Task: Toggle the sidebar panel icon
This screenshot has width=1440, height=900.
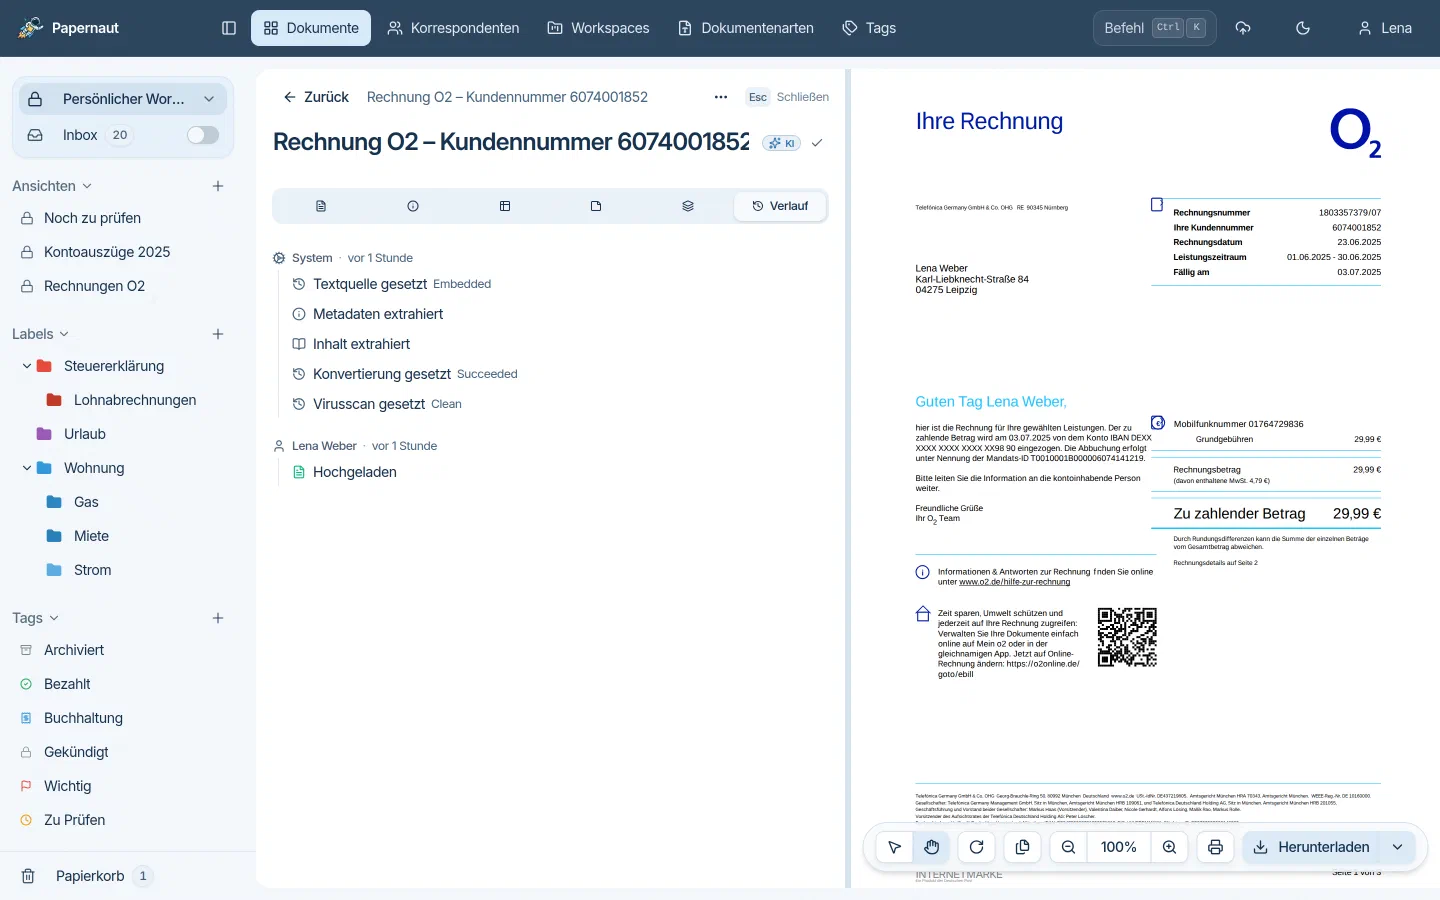Action: pyautogui.click(x=229, y=28)
